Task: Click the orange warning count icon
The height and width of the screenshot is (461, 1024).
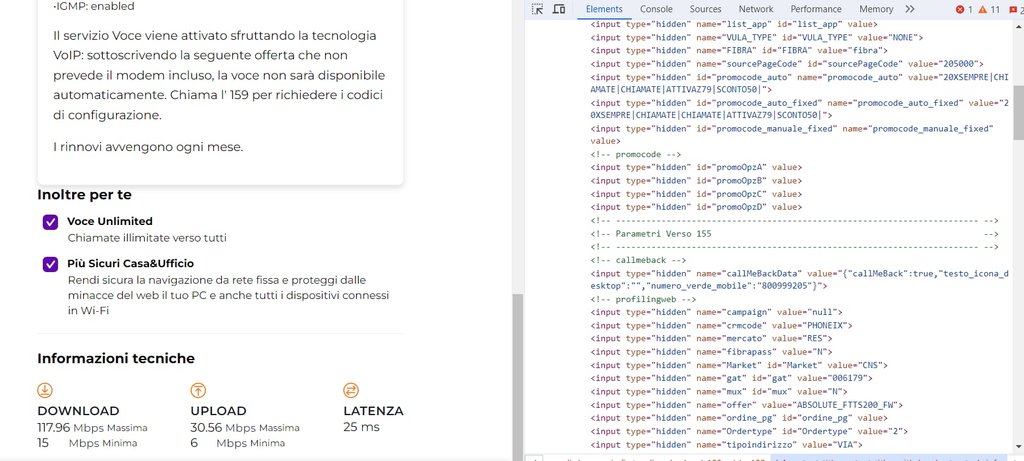Action: [984, 9]
